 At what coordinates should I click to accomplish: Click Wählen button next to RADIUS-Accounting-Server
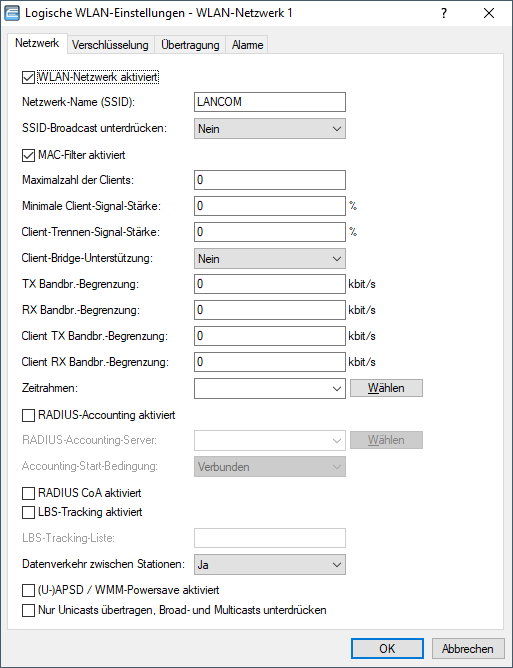click(386, 440)
